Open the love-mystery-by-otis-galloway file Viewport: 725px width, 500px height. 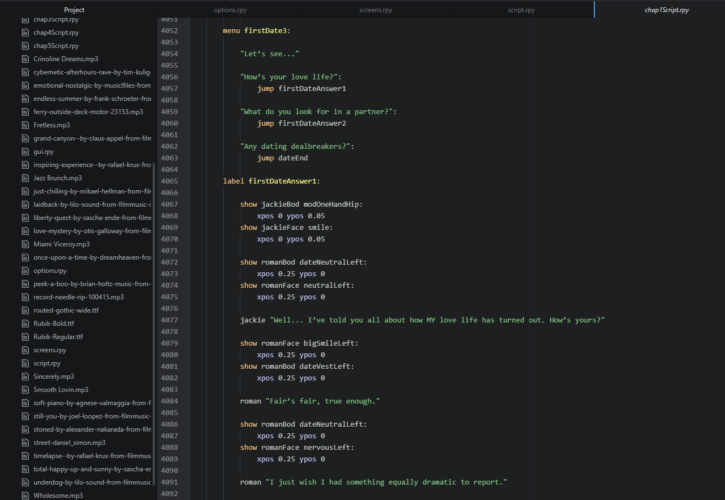(x=92, y=231)
